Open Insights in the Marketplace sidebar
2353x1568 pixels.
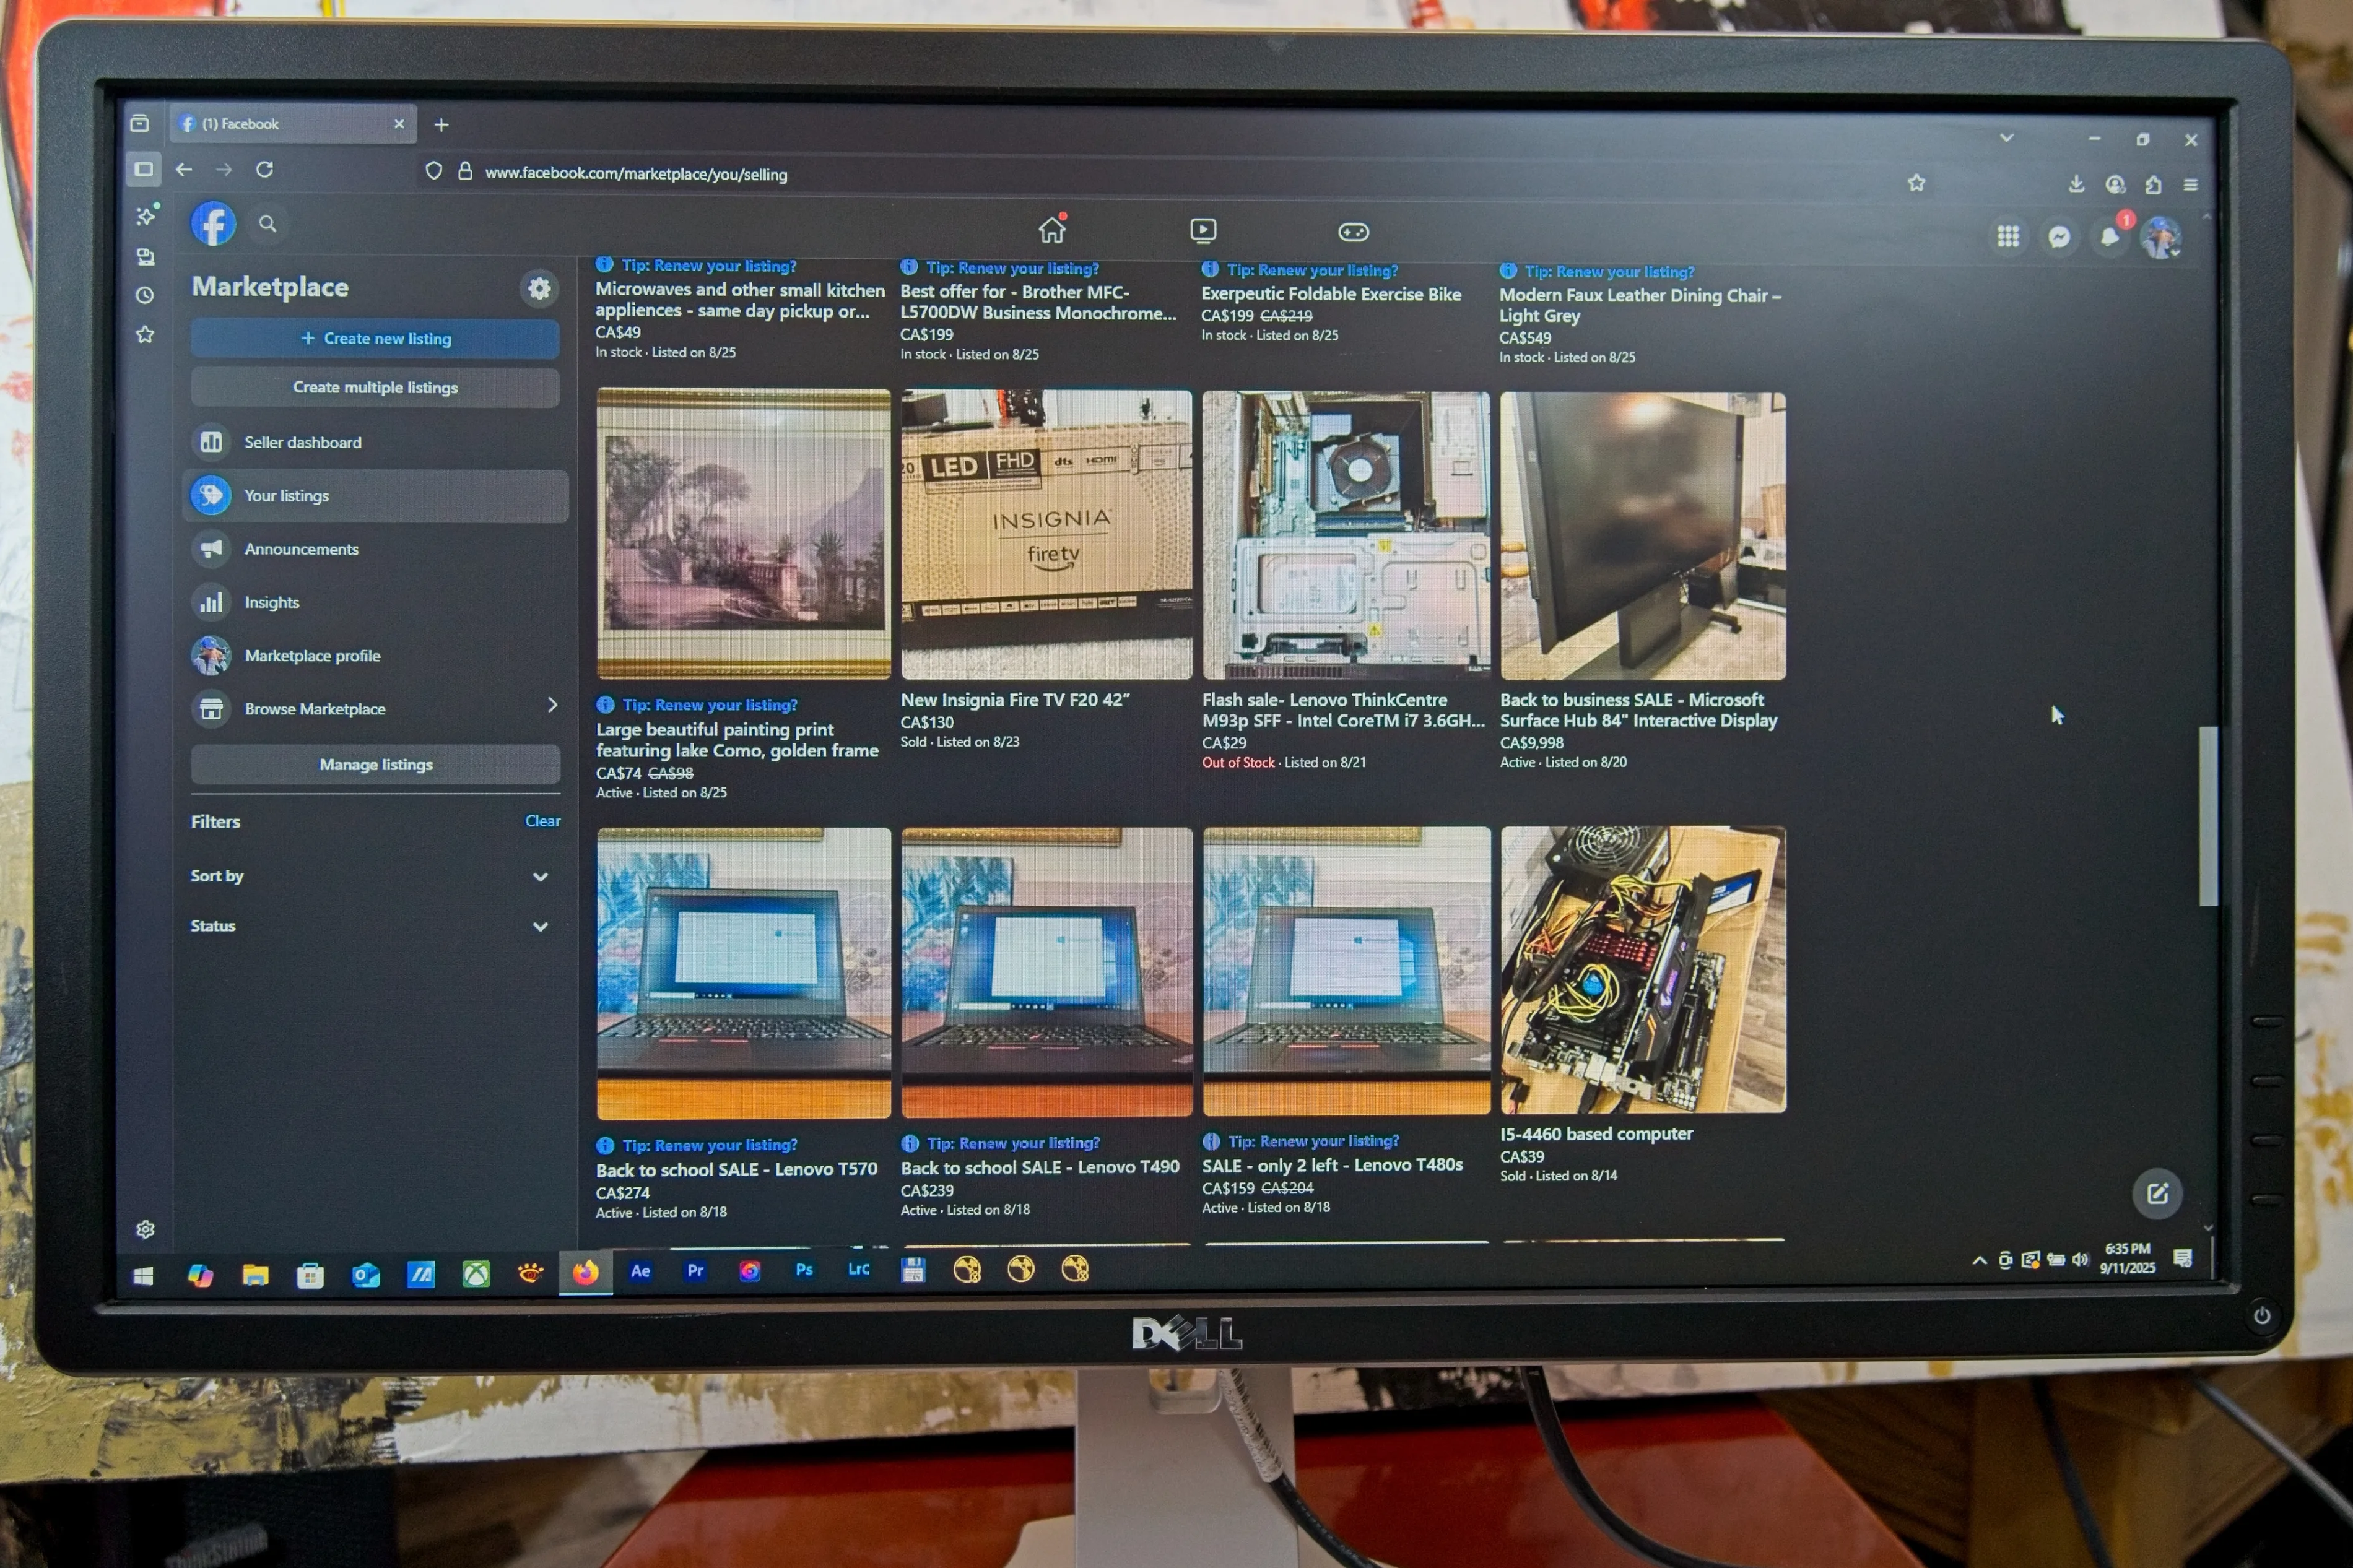point(273,601)
